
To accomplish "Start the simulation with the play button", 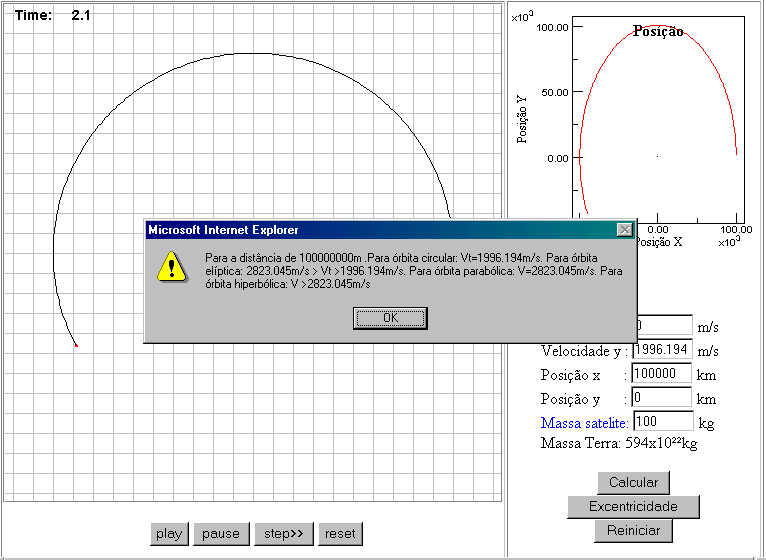I will click(x=169, y=534).
